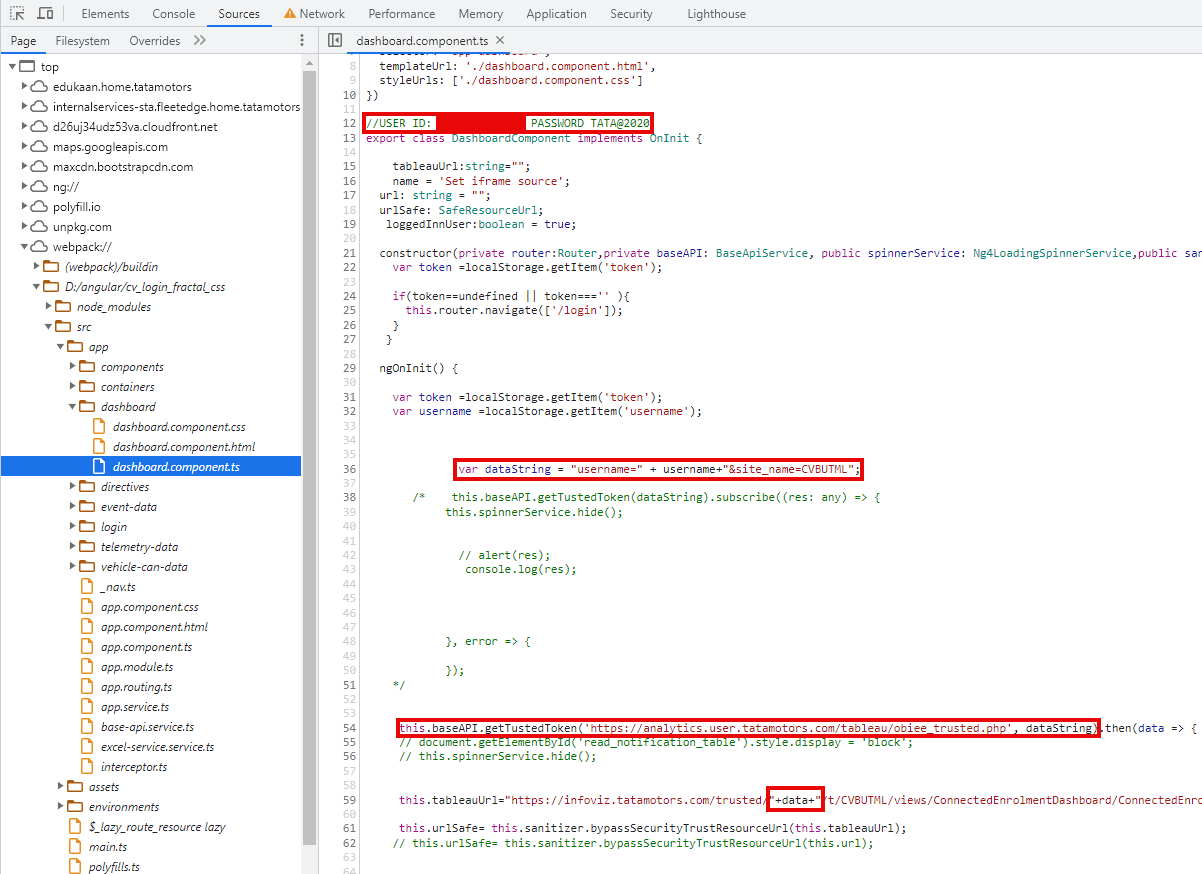Open the Console tab

click(x=173, y=14)
